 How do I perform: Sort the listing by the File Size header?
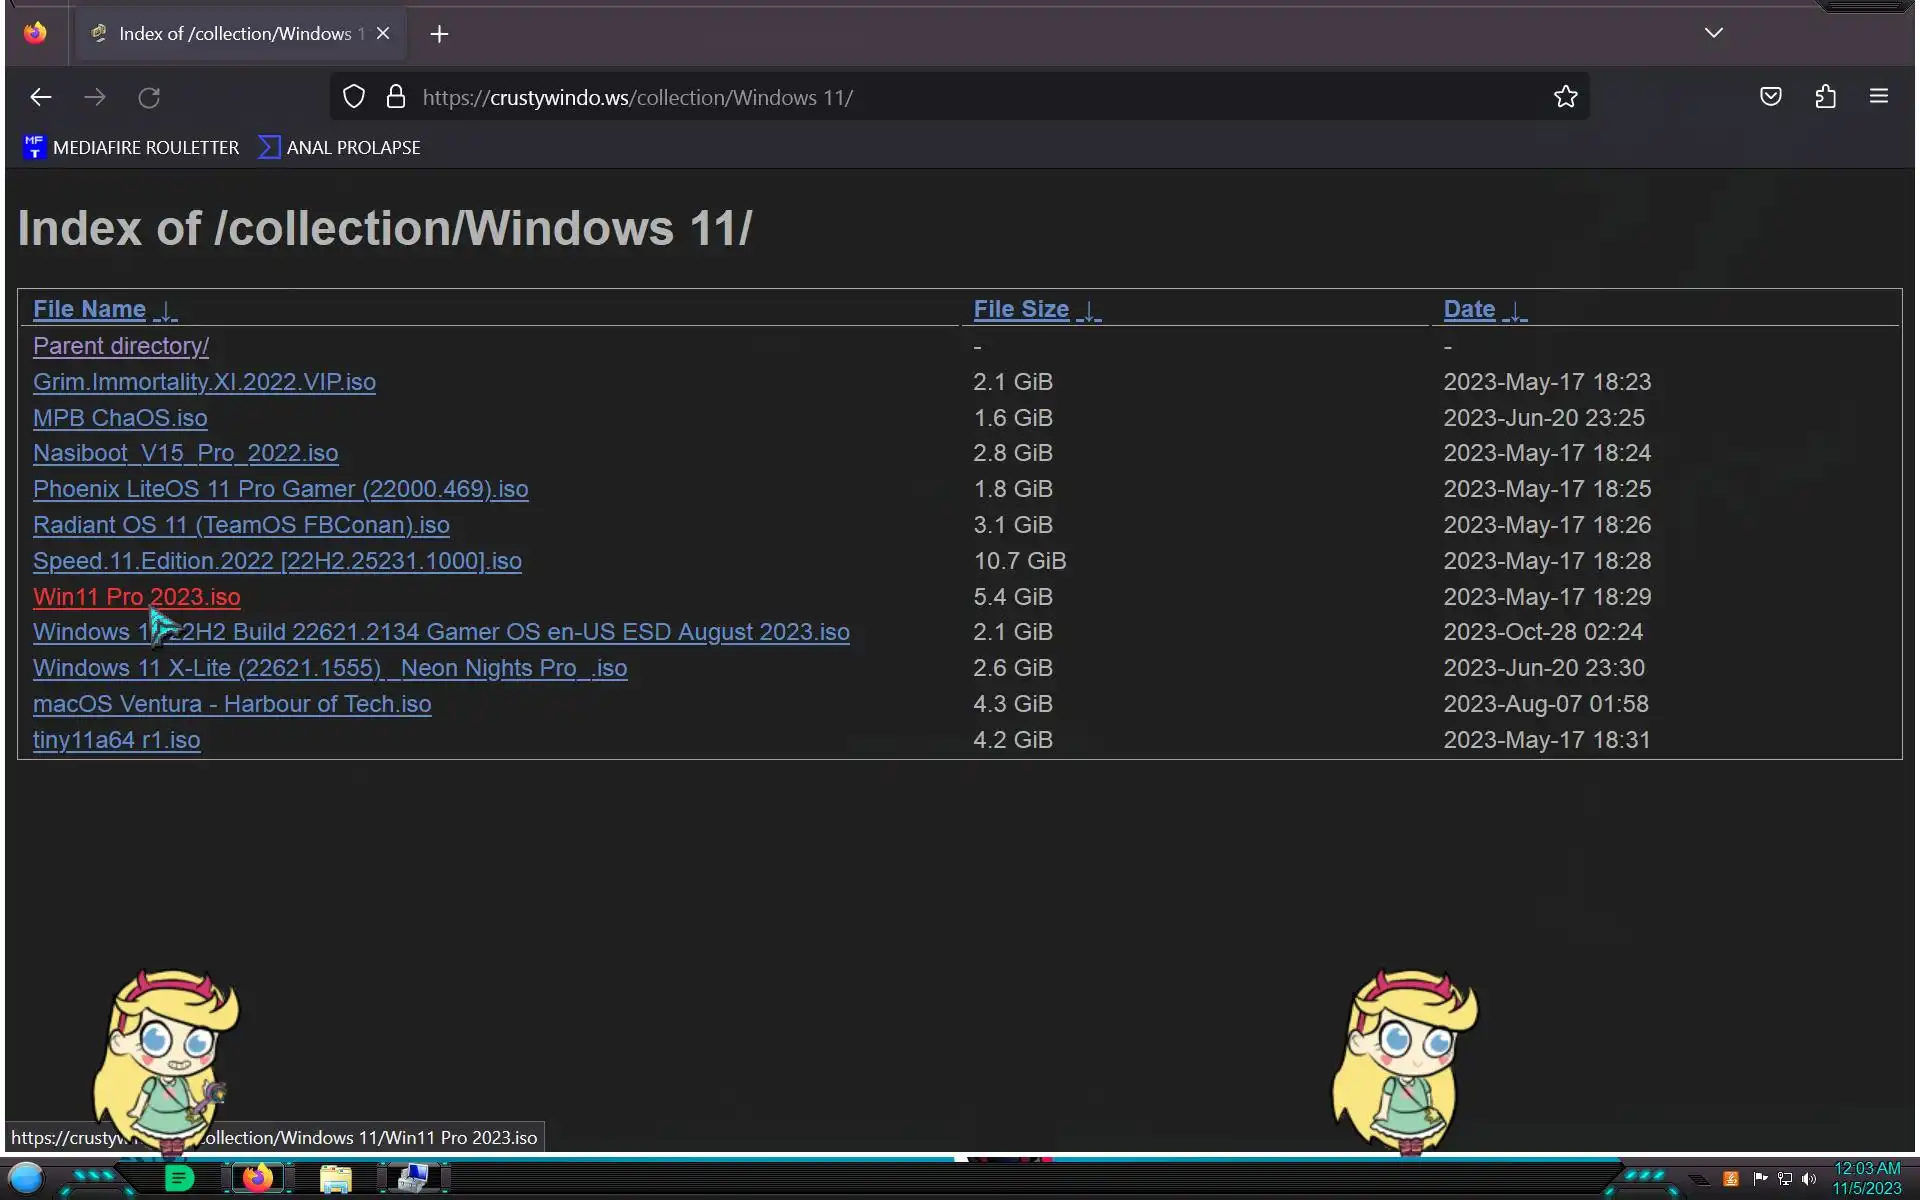point(1021,310)
